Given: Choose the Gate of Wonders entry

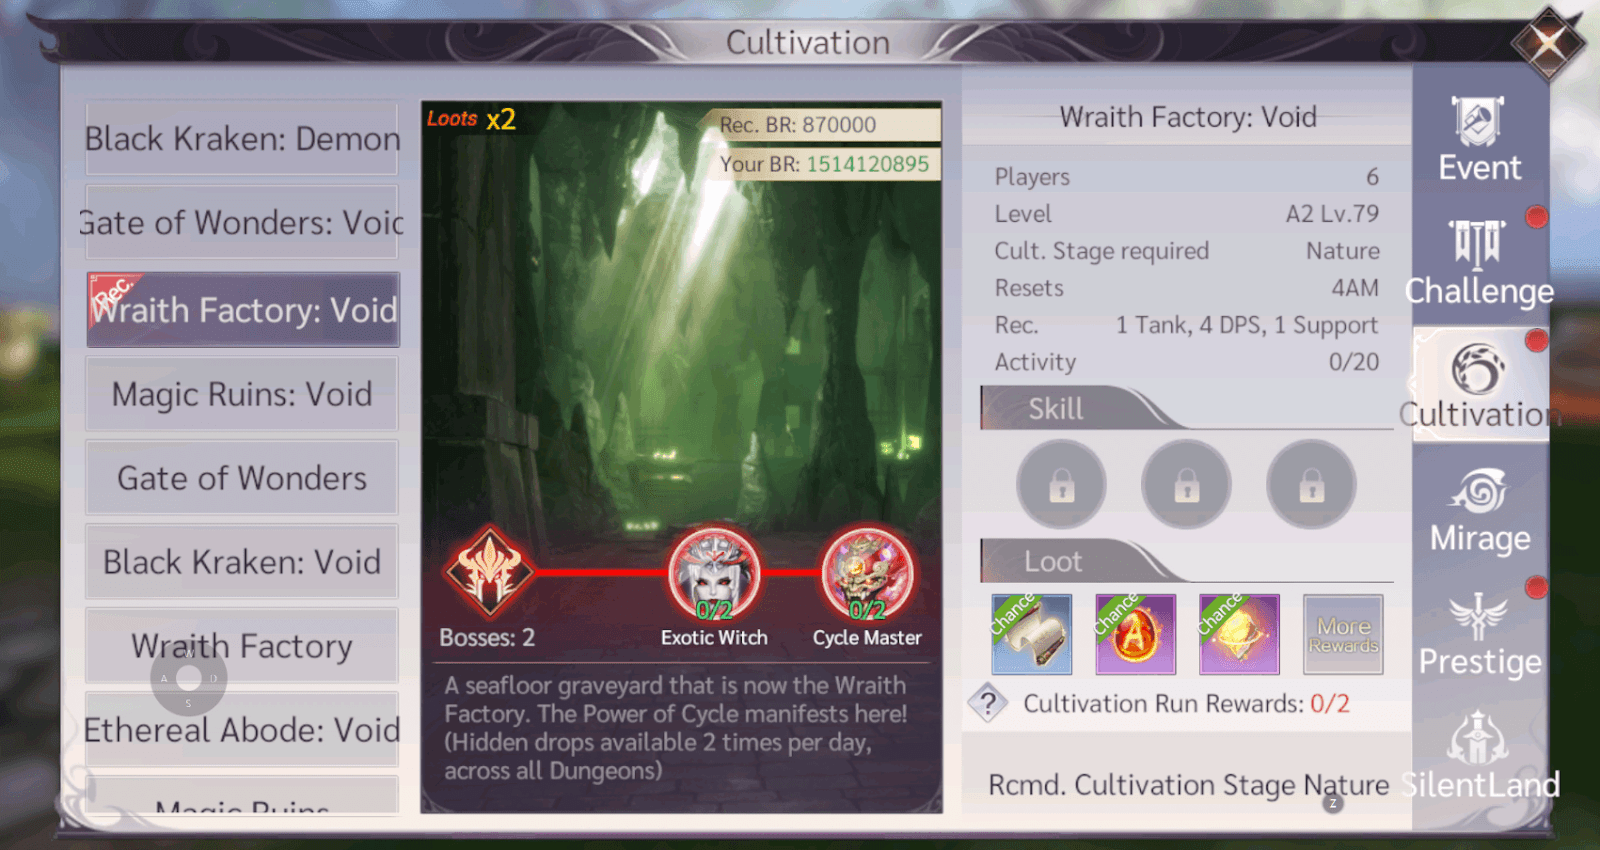Looking at the screenshot, I should (x=242, y=478).
